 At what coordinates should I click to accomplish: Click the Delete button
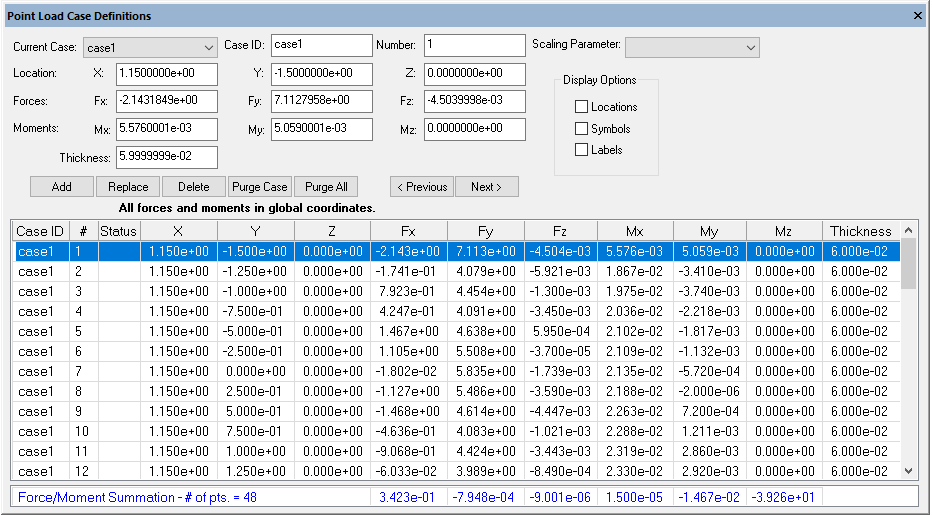click(x=194, y=187)
